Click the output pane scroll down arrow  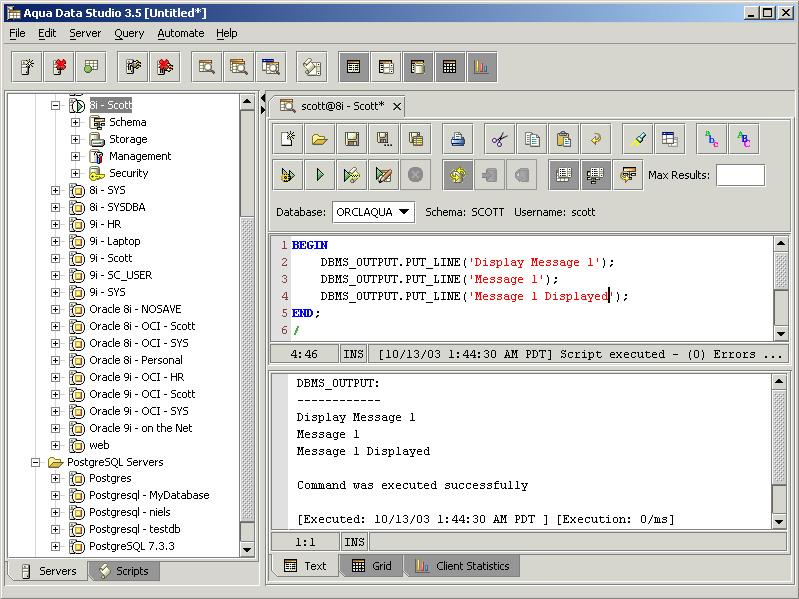tap(779, 521)
